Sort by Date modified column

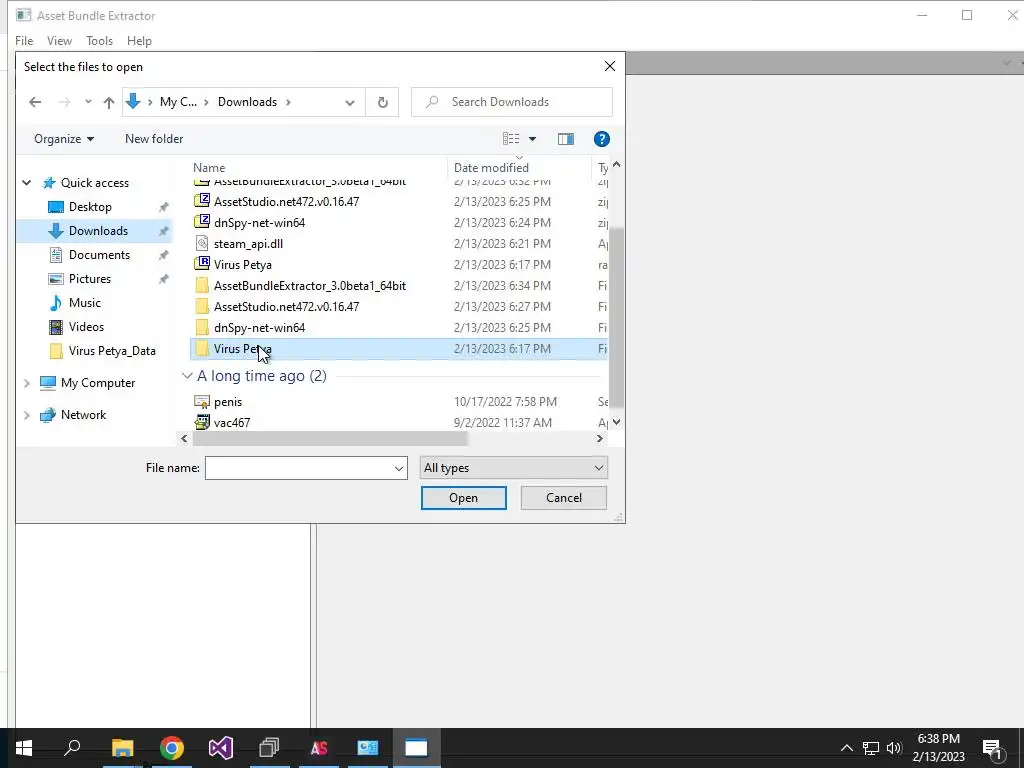tap(491, 168)
